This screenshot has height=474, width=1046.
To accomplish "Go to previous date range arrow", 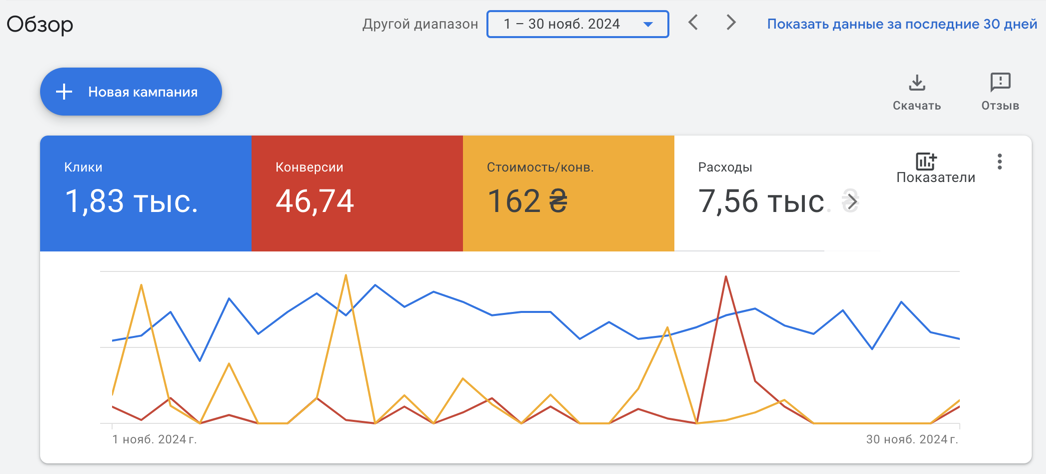I will [x=693, y=23].
